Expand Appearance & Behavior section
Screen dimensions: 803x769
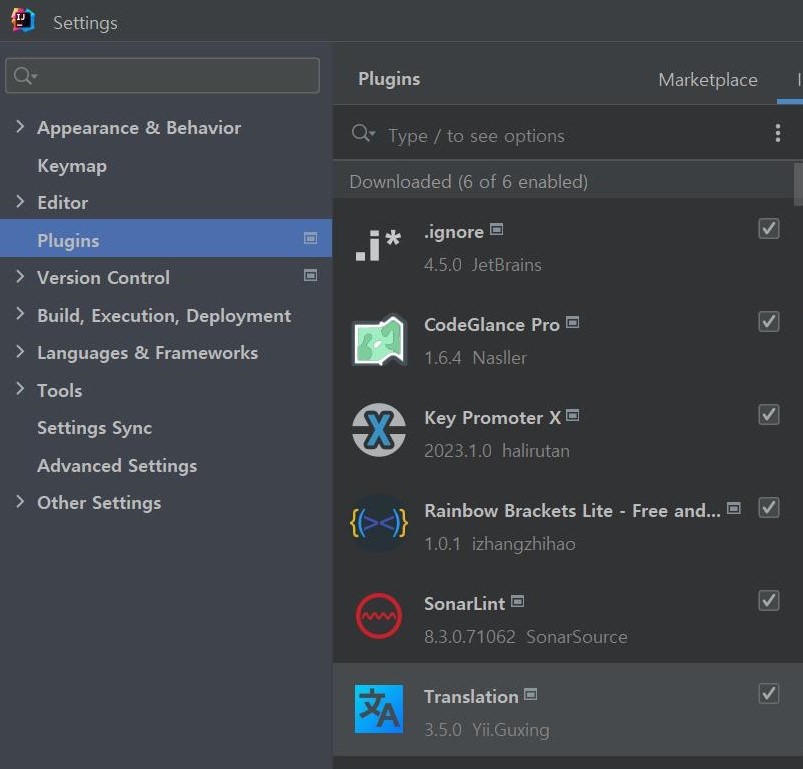(x=19, y=126)
